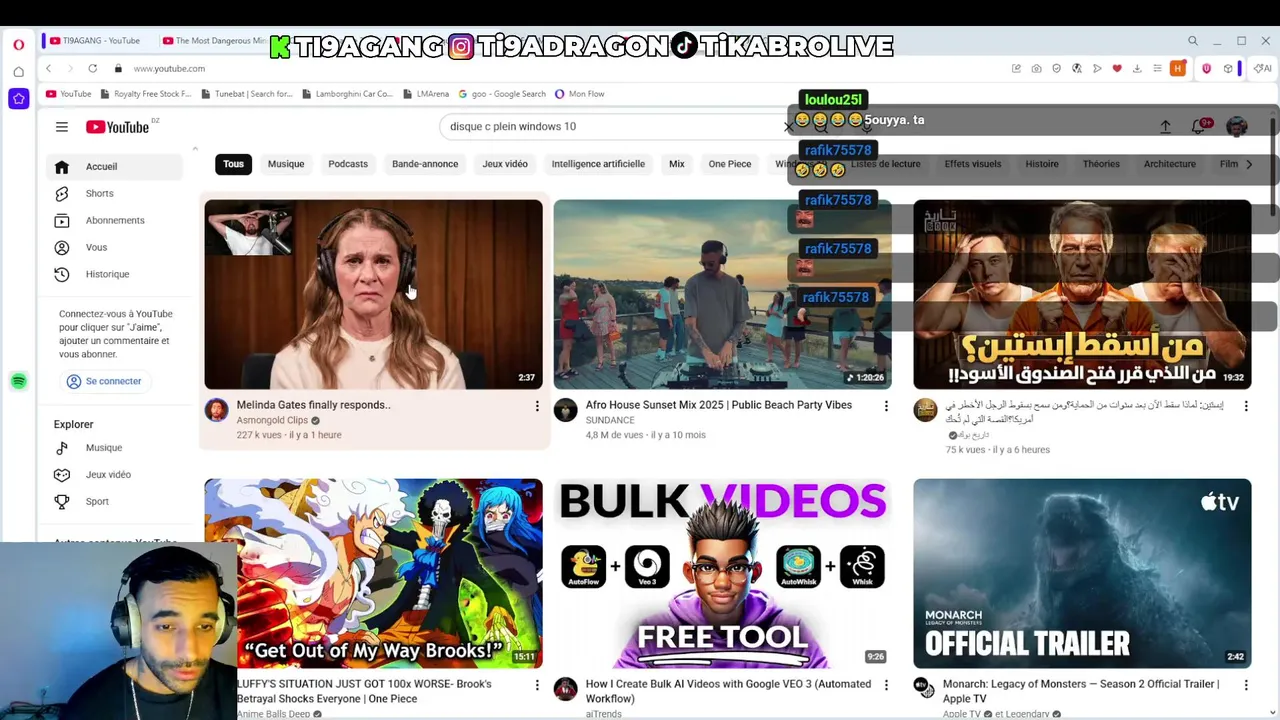Select the Bande-annonce filter chip
Viewport: 1280px width, 720px height.
425,164
